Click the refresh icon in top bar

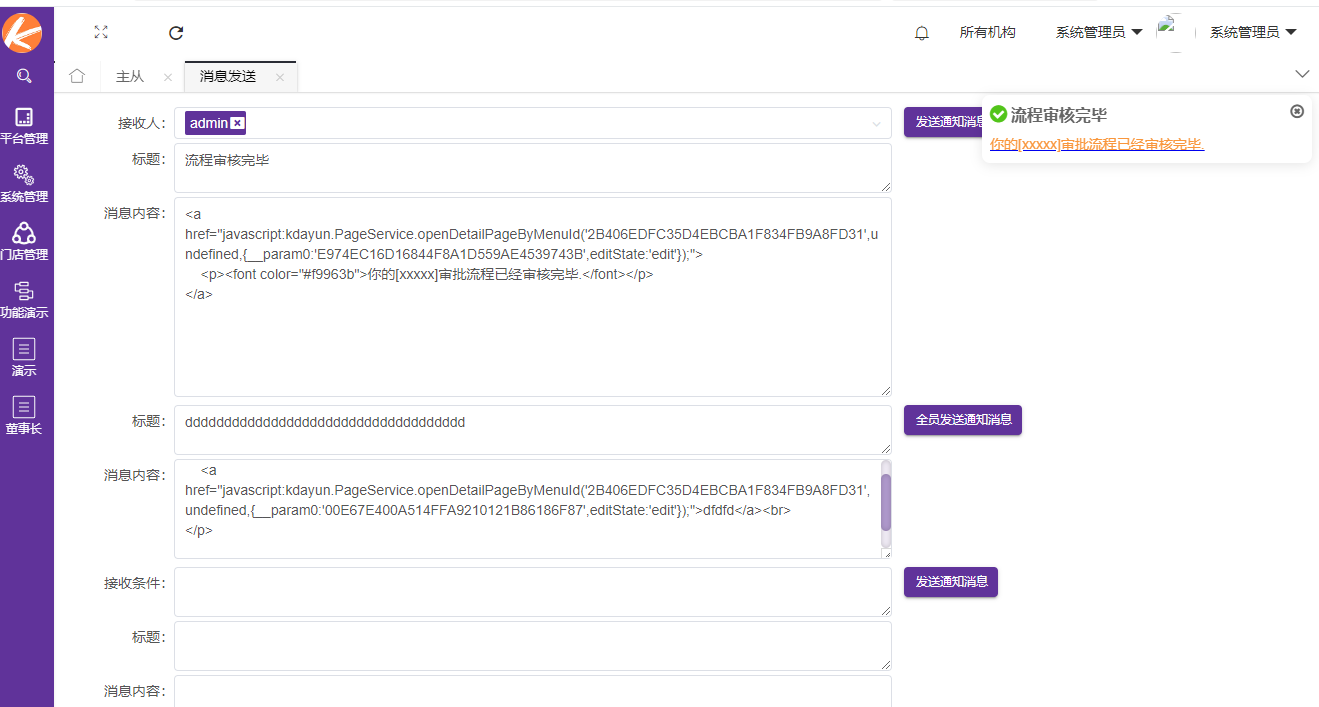coord(176,32)
